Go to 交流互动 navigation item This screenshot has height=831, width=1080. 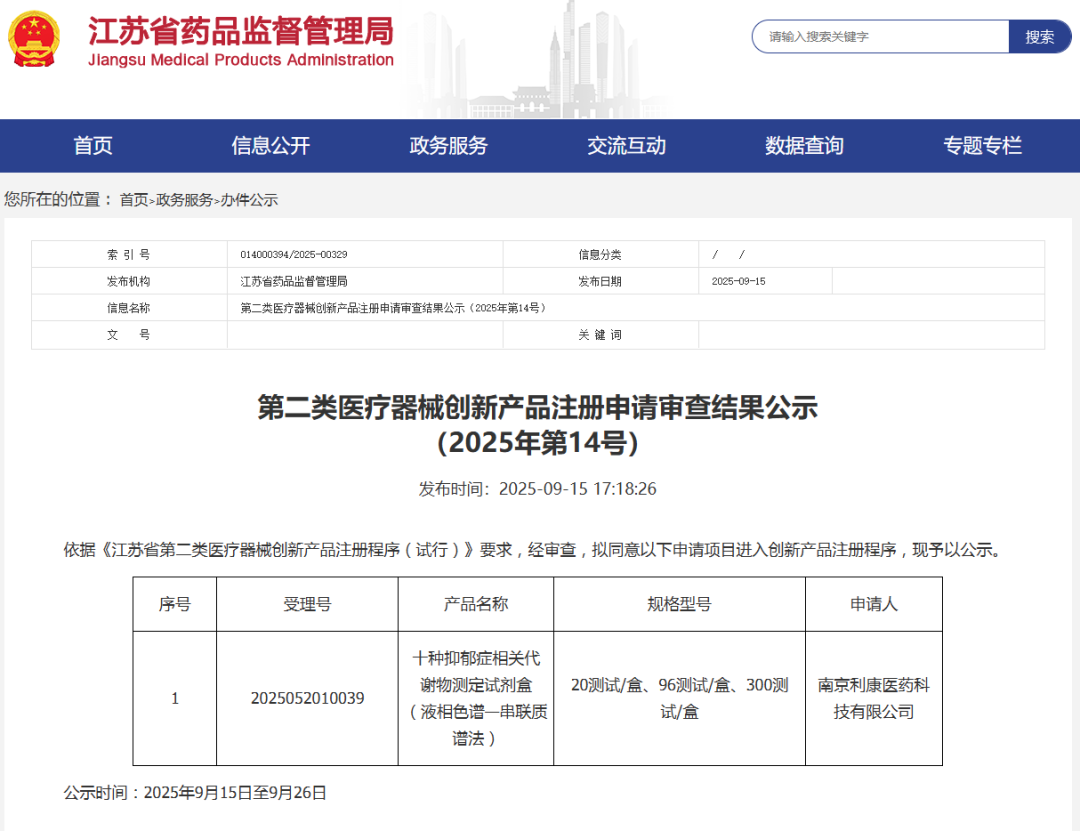point(627,146)
